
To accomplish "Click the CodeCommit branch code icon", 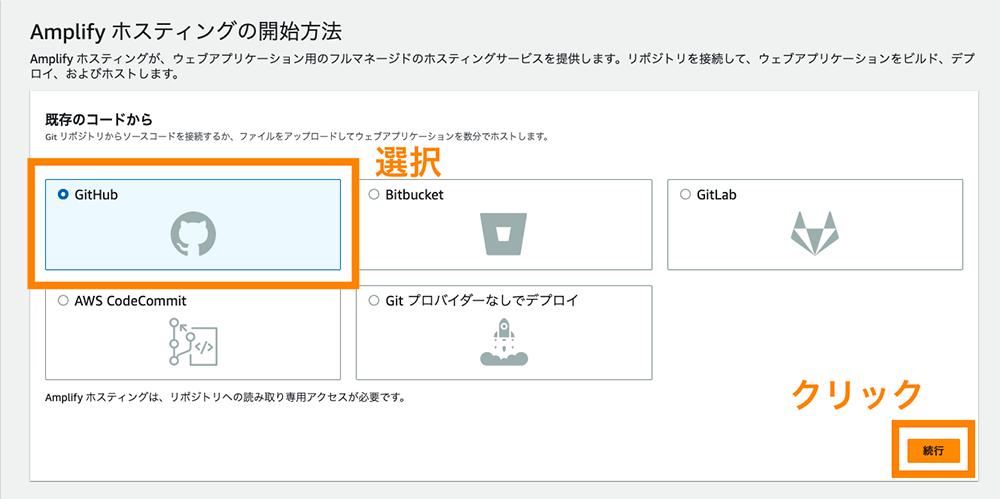I will click(193, 341).
